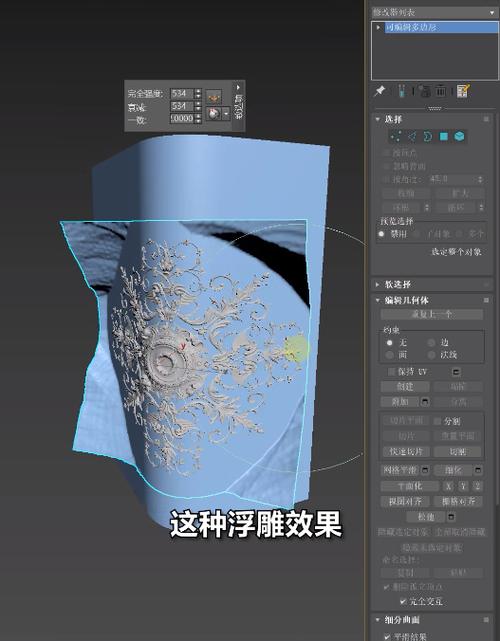The image size is (500, 641).
Task: Click 细分曲面 rollout grip handle icon
Action: (486, 620)
